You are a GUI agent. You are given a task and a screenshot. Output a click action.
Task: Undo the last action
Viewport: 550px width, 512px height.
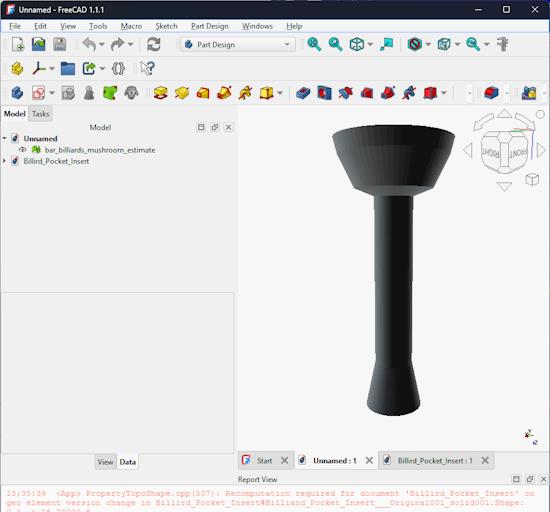click(89, 45)
